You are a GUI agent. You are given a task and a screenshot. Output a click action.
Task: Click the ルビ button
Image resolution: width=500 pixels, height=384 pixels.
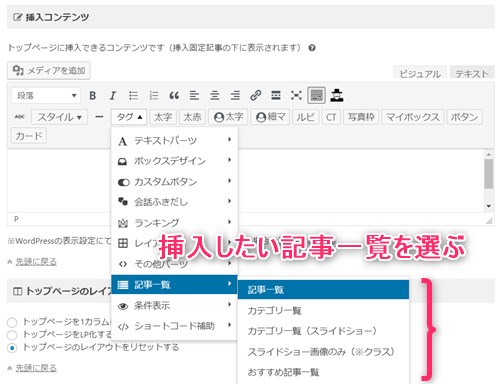point(305,117)
